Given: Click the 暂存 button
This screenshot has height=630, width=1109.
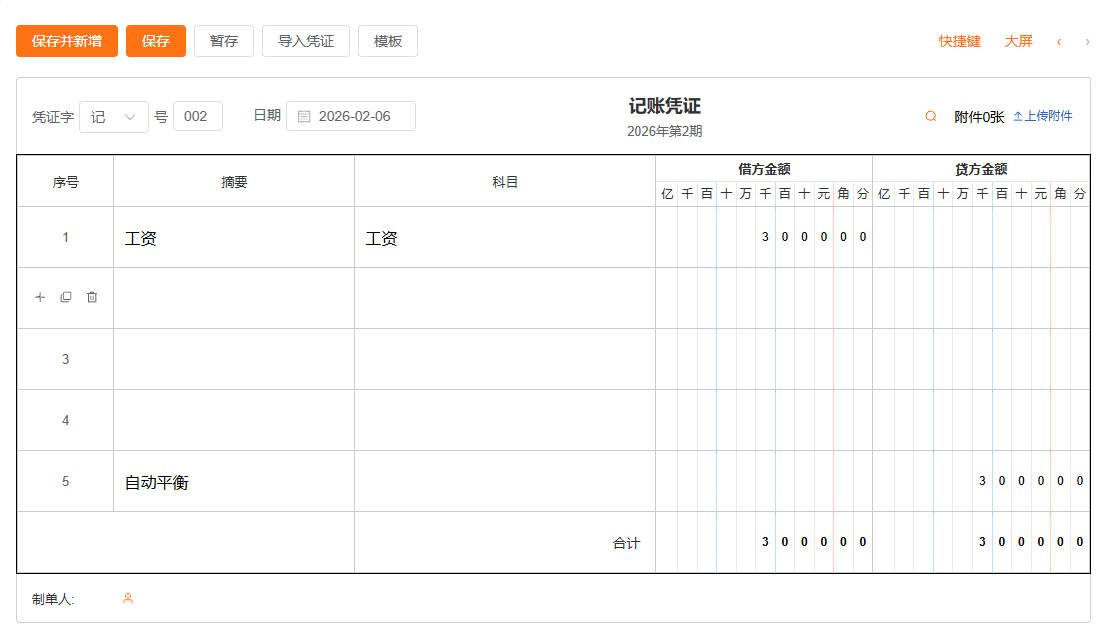Looking at the screenshot, I should 224,41.
